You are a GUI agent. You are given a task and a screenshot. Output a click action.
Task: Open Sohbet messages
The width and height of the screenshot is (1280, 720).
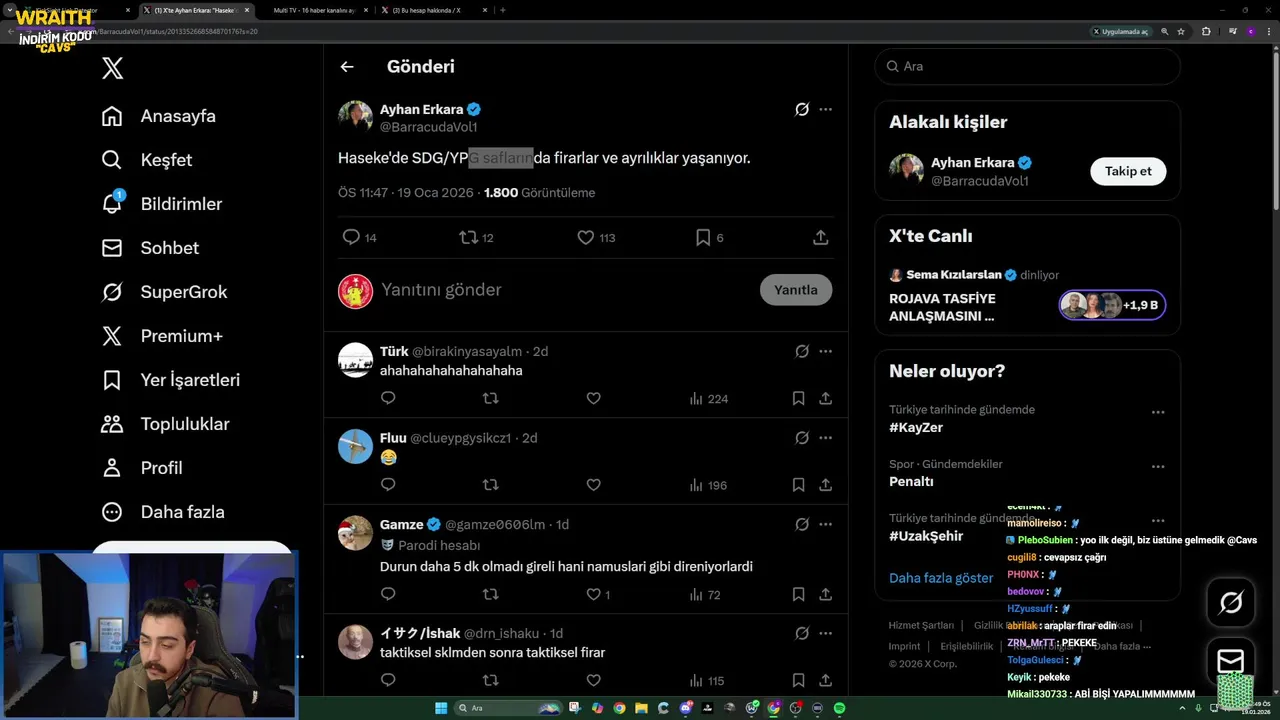(150, 248)
